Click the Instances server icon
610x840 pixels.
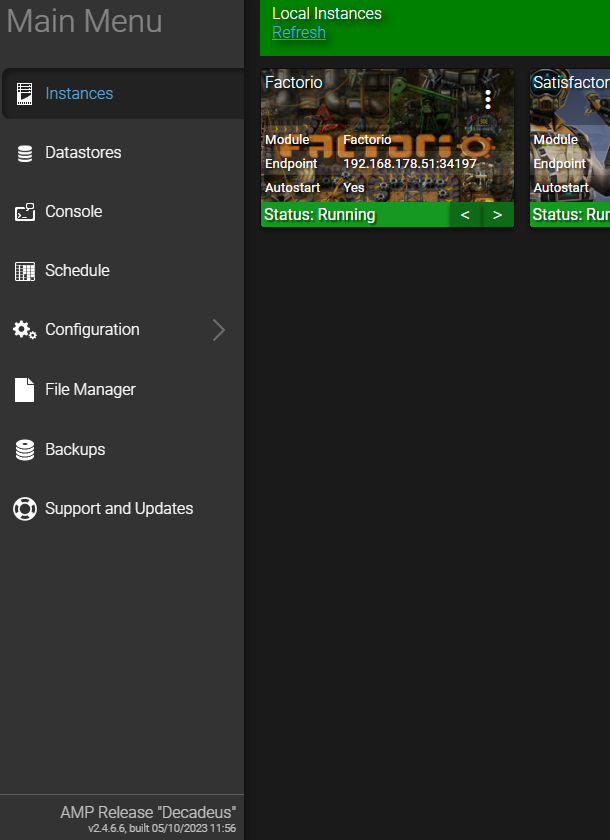point(25,94)
